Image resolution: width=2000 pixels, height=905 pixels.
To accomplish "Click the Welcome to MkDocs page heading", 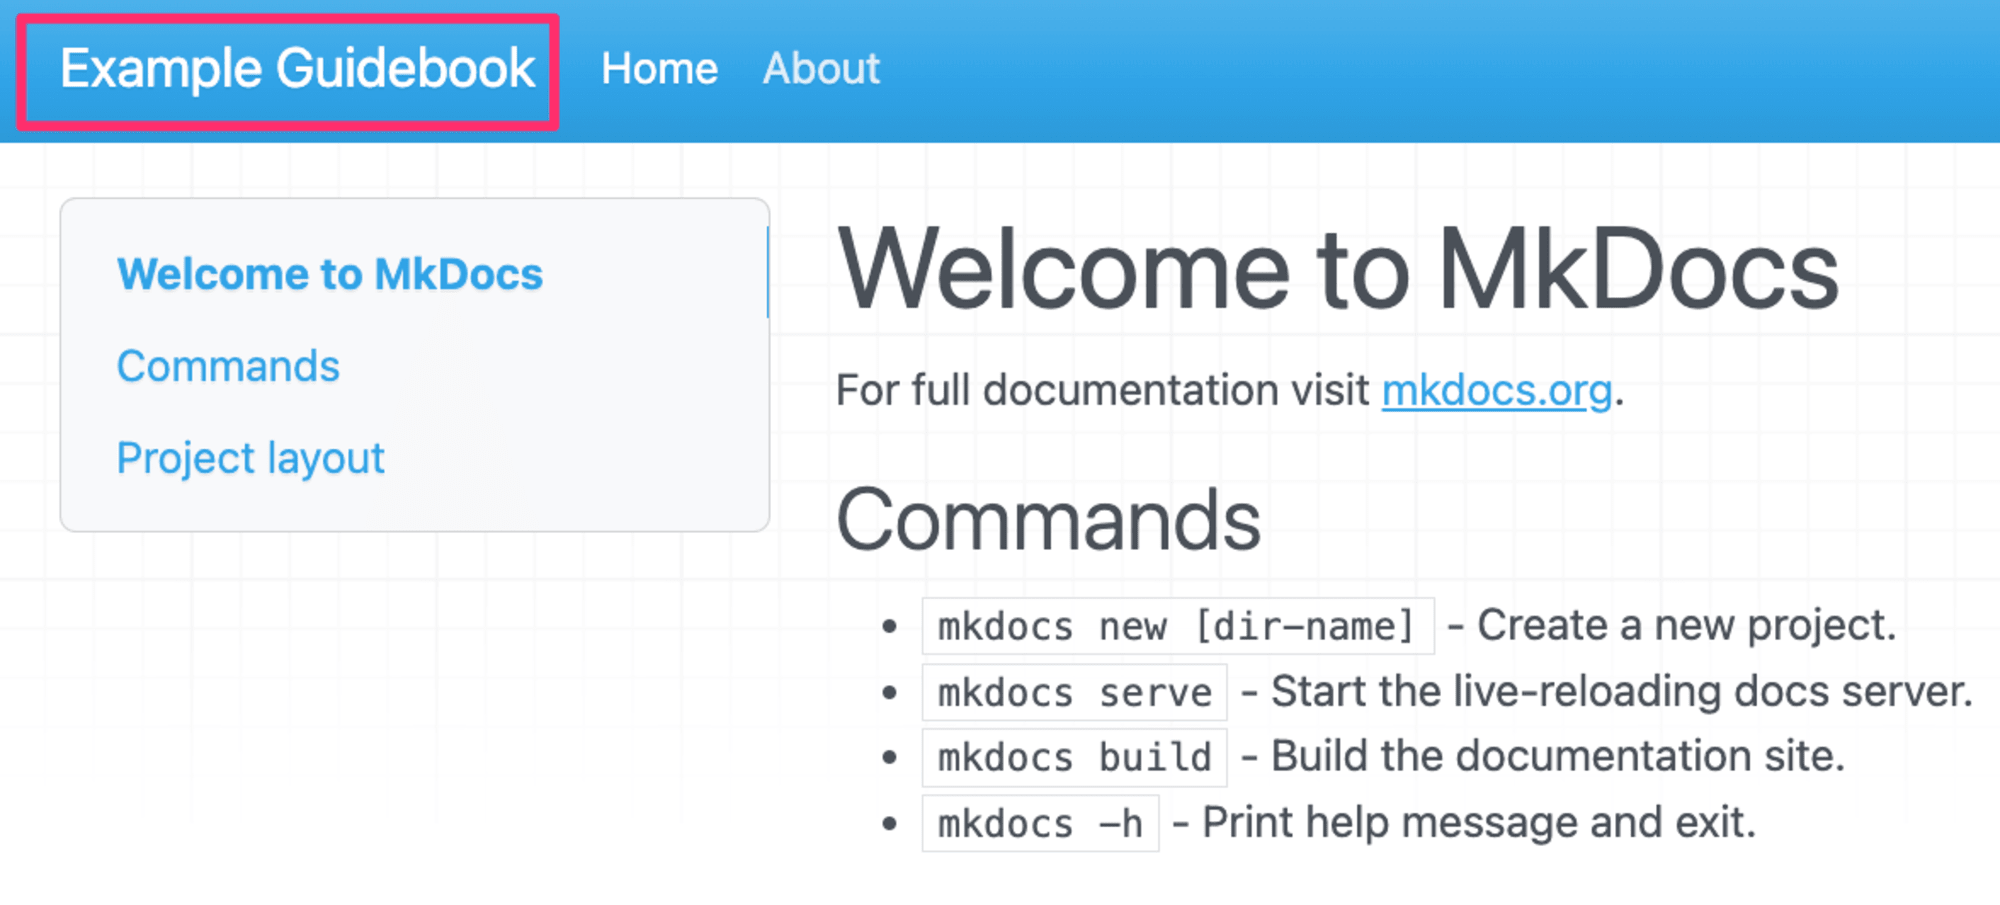I will (1338, 269).
